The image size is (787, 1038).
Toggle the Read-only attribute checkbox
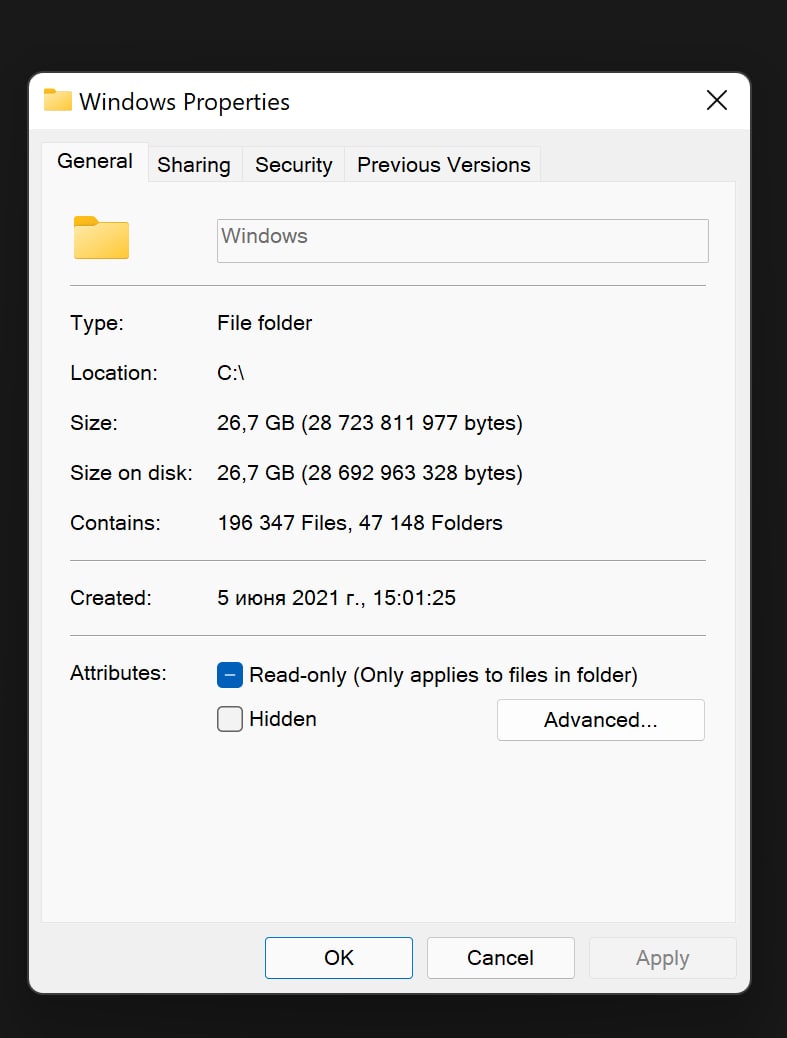point(230,675)
